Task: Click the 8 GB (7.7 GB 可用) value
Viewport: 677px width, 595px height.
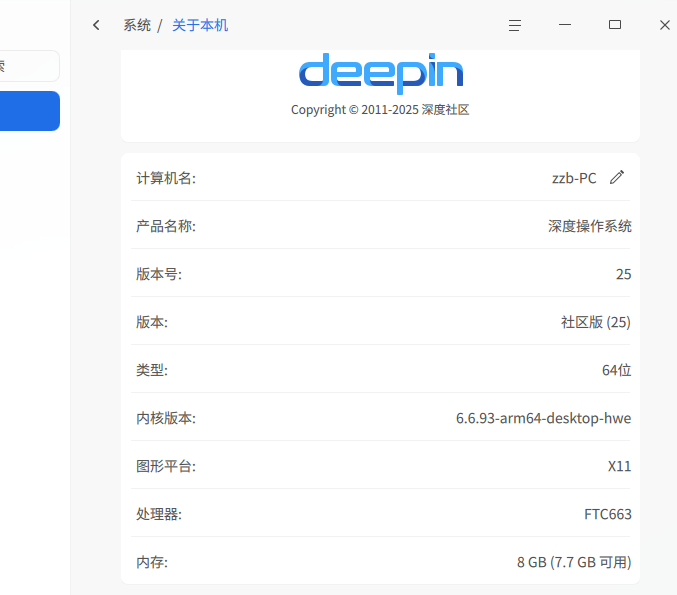Action: click(x=574, y=562)
